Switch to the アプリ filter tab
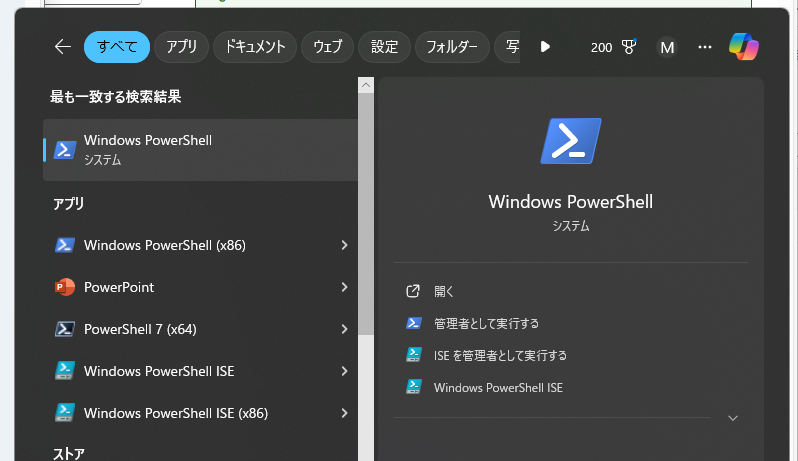This screenshot has width=798, height=461. click(x=182, y=47)
